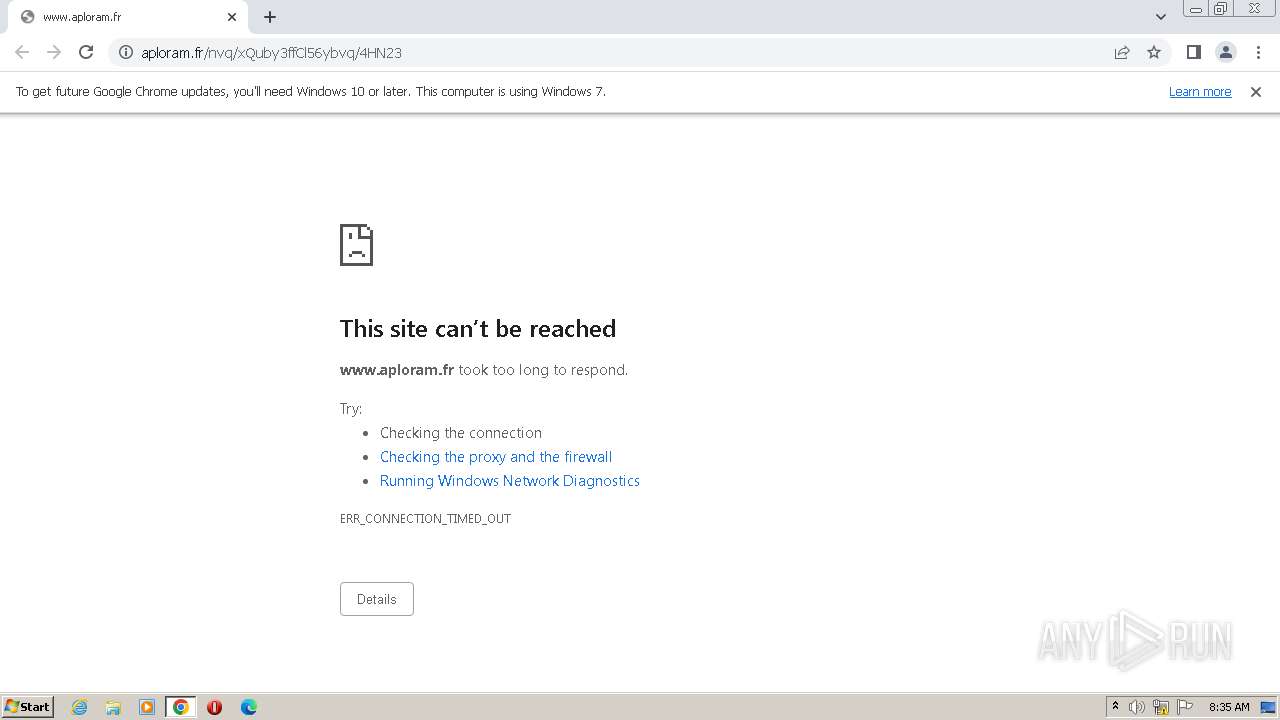Click the back navigation arrow

coord(22,52)
